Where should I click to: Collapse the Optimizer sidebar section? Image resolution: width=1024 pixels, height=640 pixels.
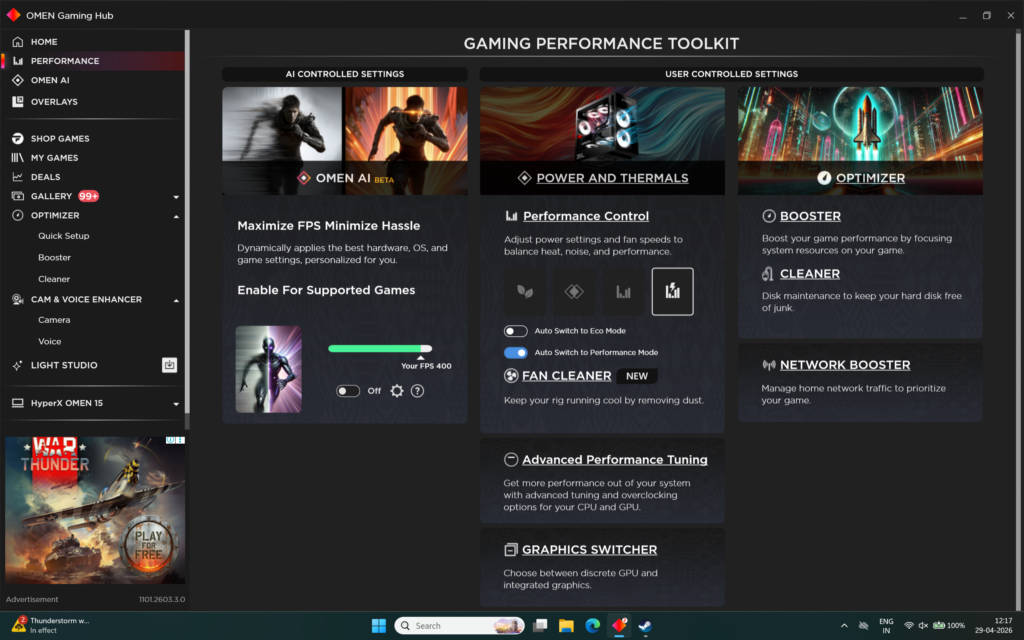tap(176, 216)
